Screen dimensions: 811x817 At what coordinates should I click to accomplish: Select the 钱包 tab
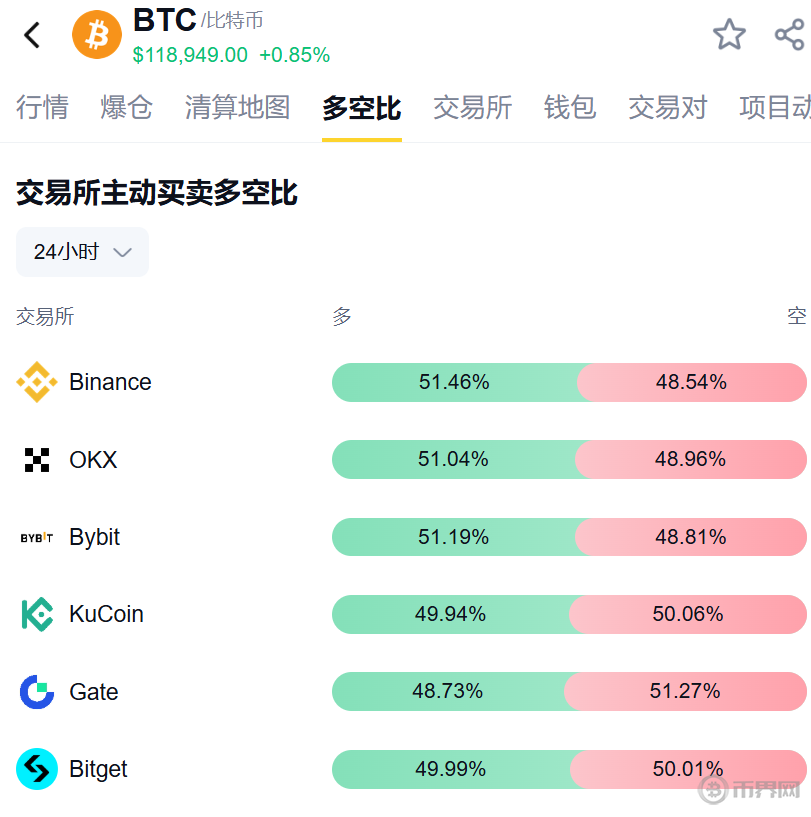[x=570, y=108]
